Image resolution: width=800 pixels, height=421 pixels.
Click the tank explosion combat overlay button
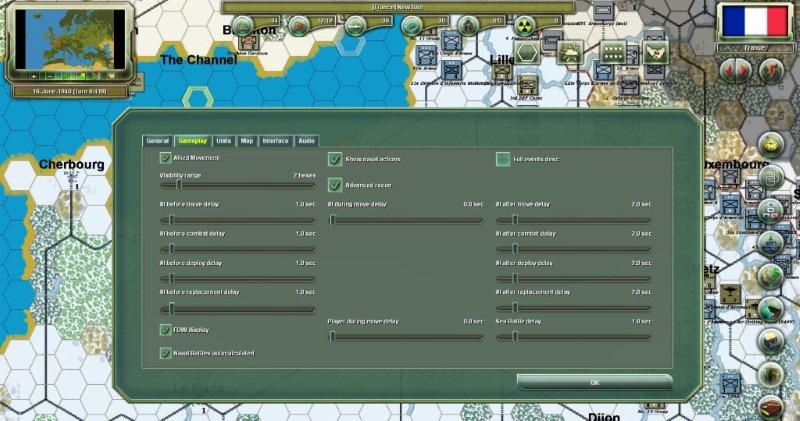click(x=570, y=52)
